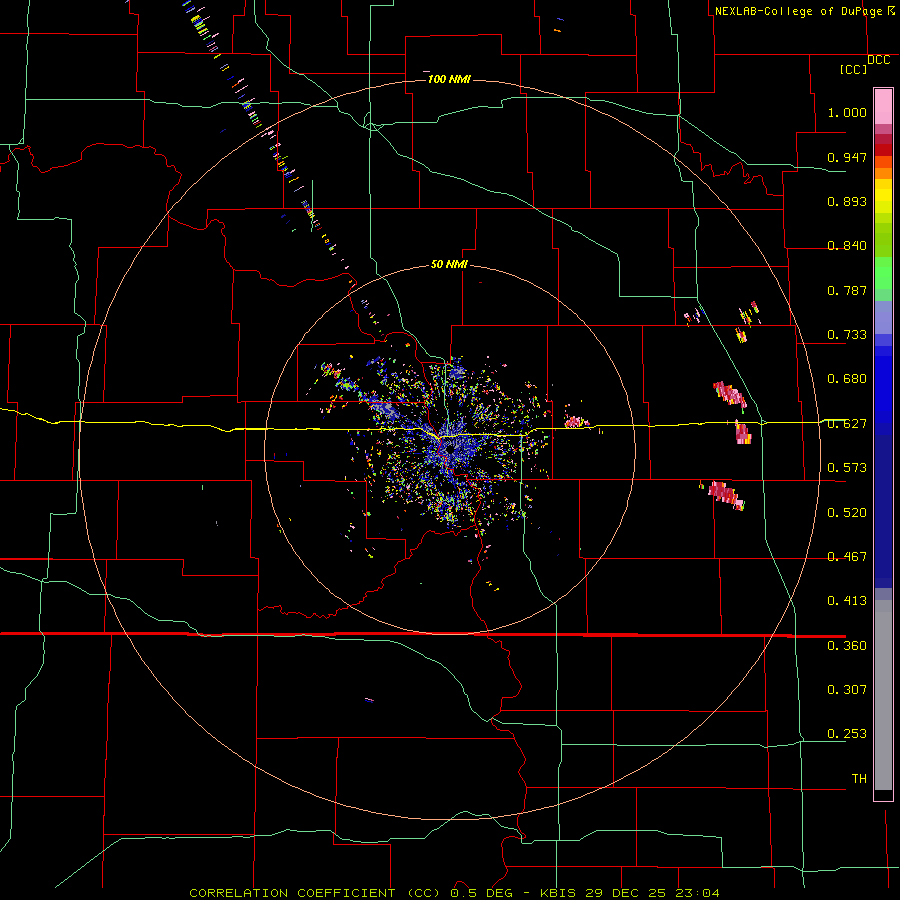
Task: Click the 1.000 value on the color scale
Action: (x=847, y=112)
